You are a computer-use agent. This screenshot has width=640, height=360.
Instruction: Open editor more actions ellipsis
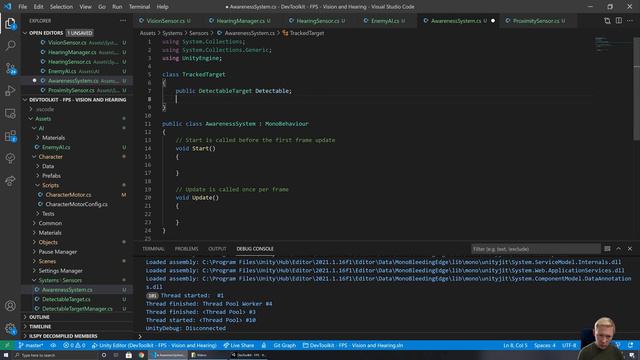coord(630,20)
